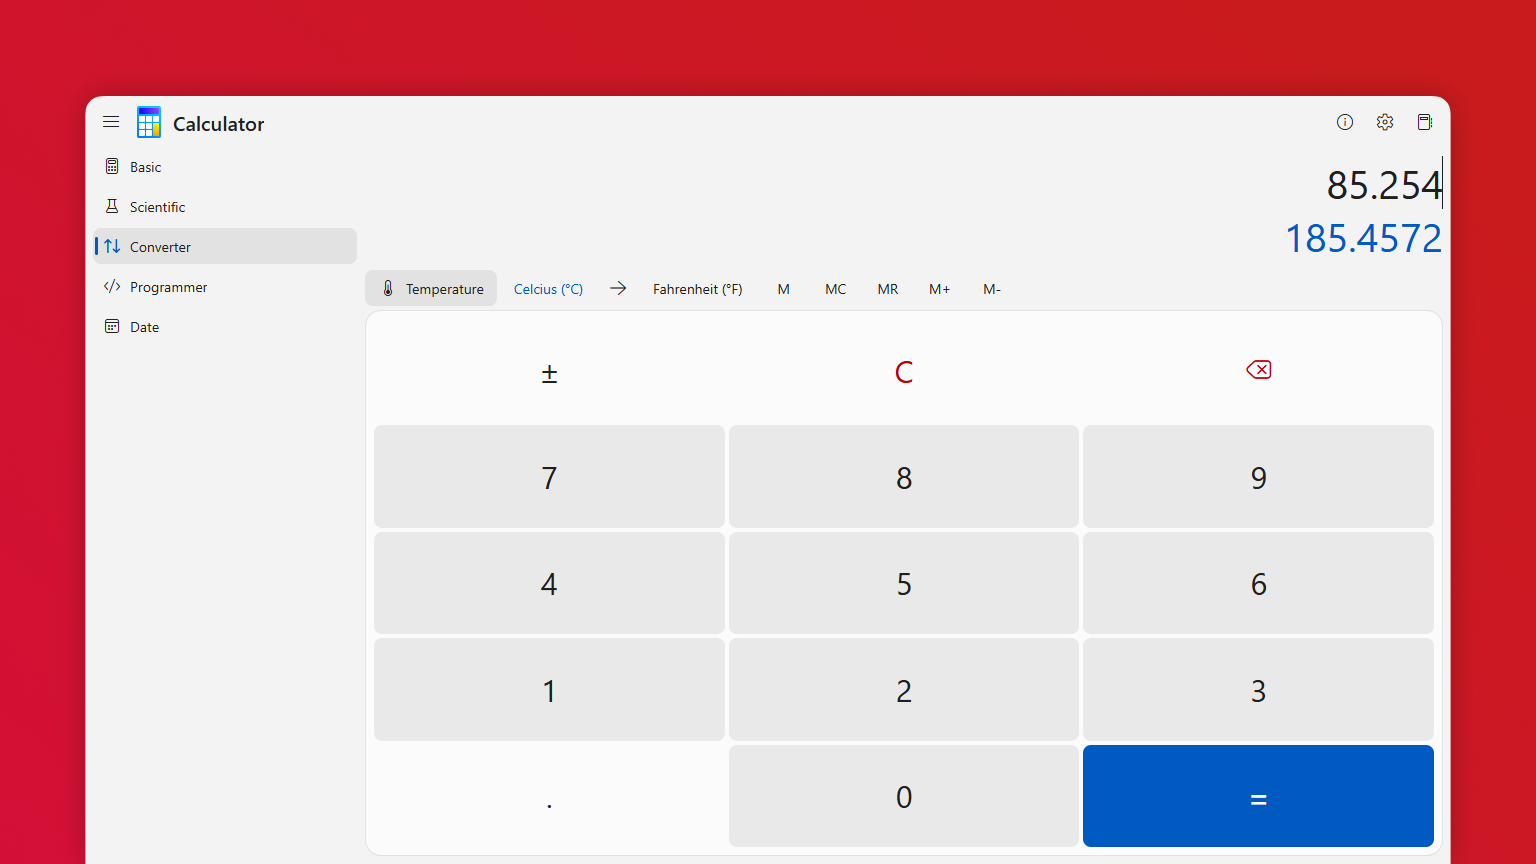
Task: Open the hamburger navigation menu
Action: (111, 122)
